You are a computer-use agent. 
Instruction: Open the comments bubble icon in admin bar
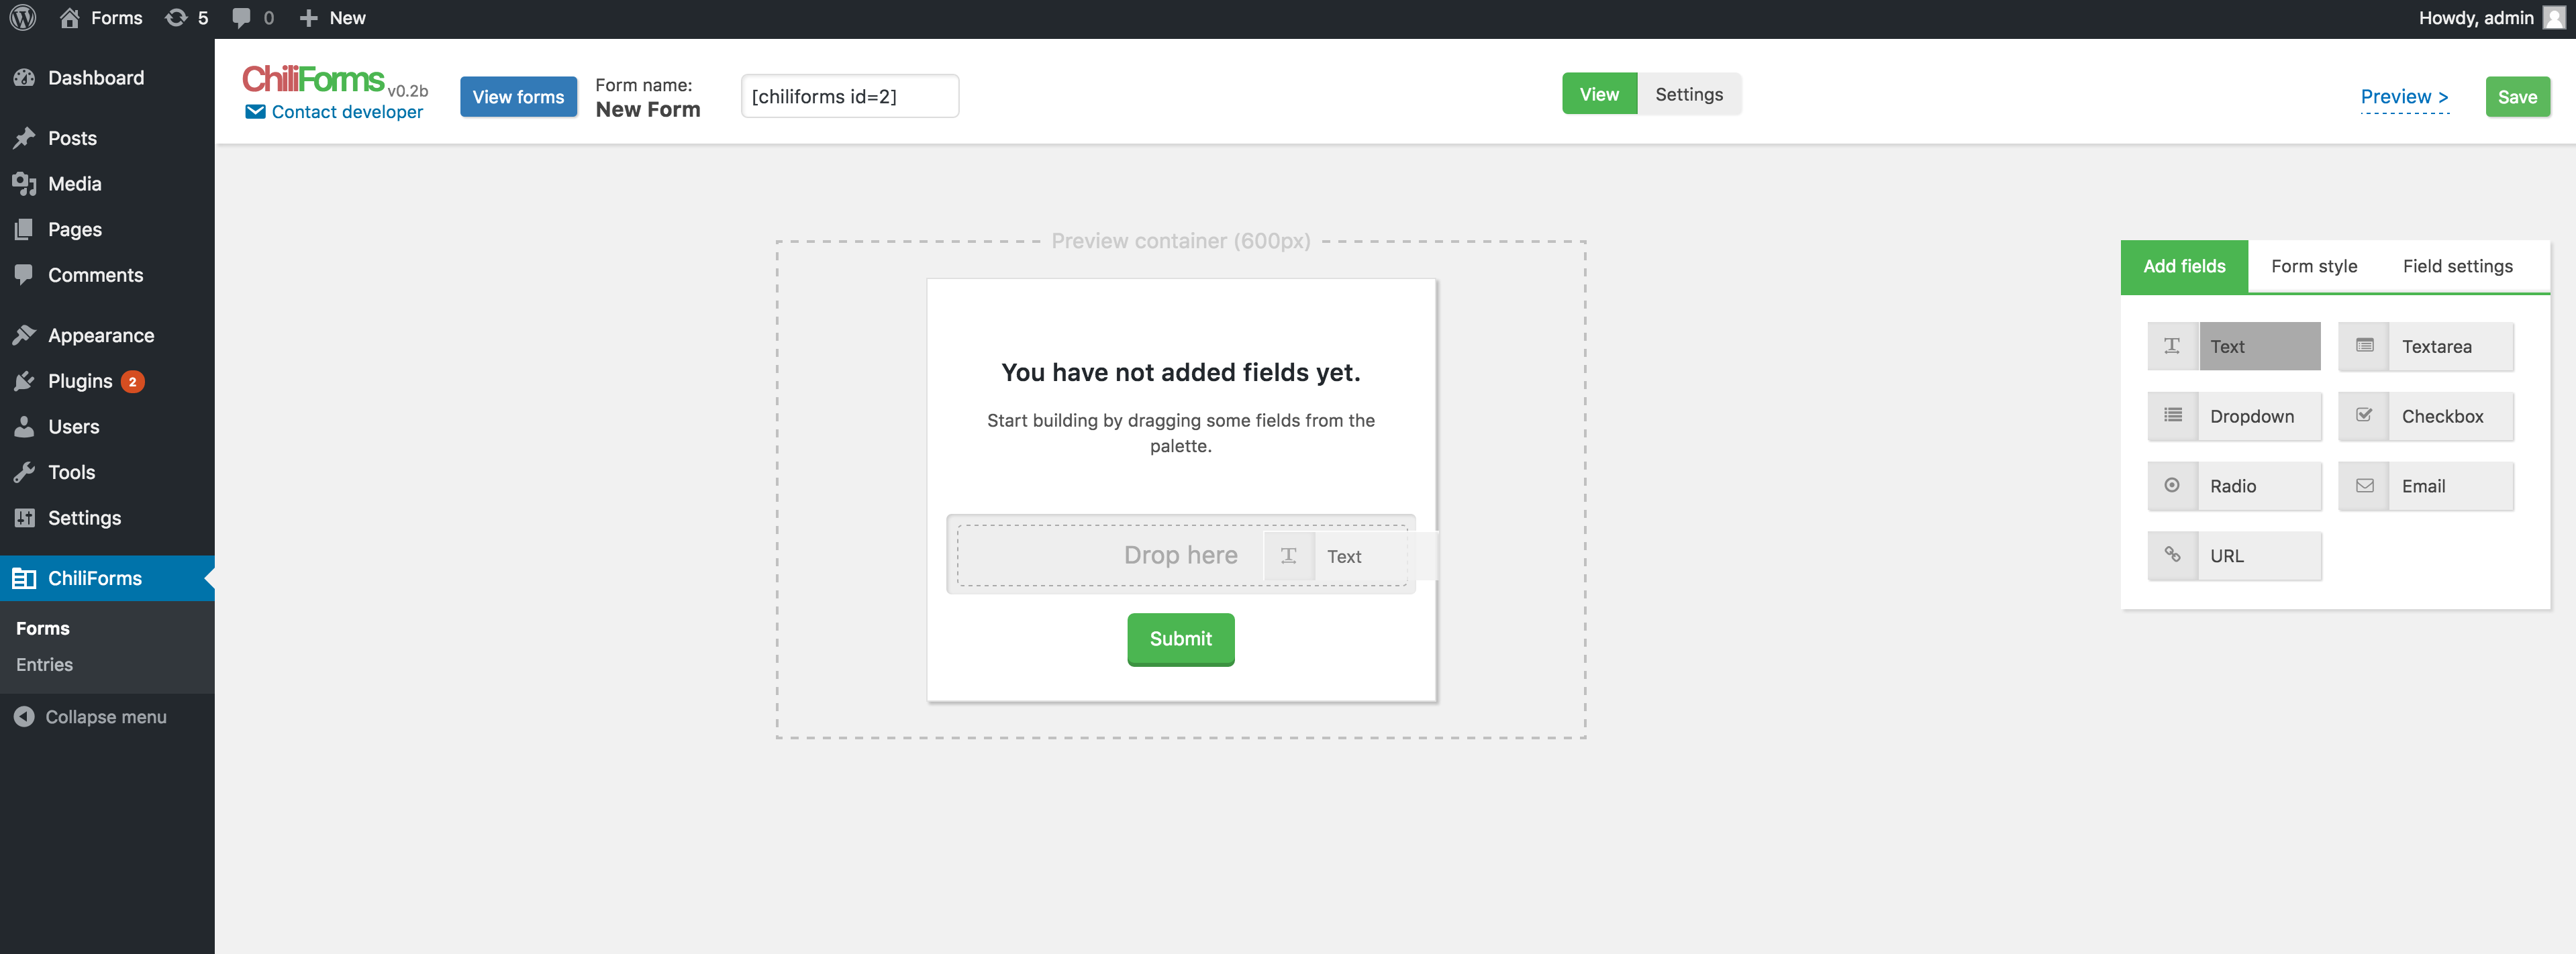click(x=242, y=18)
